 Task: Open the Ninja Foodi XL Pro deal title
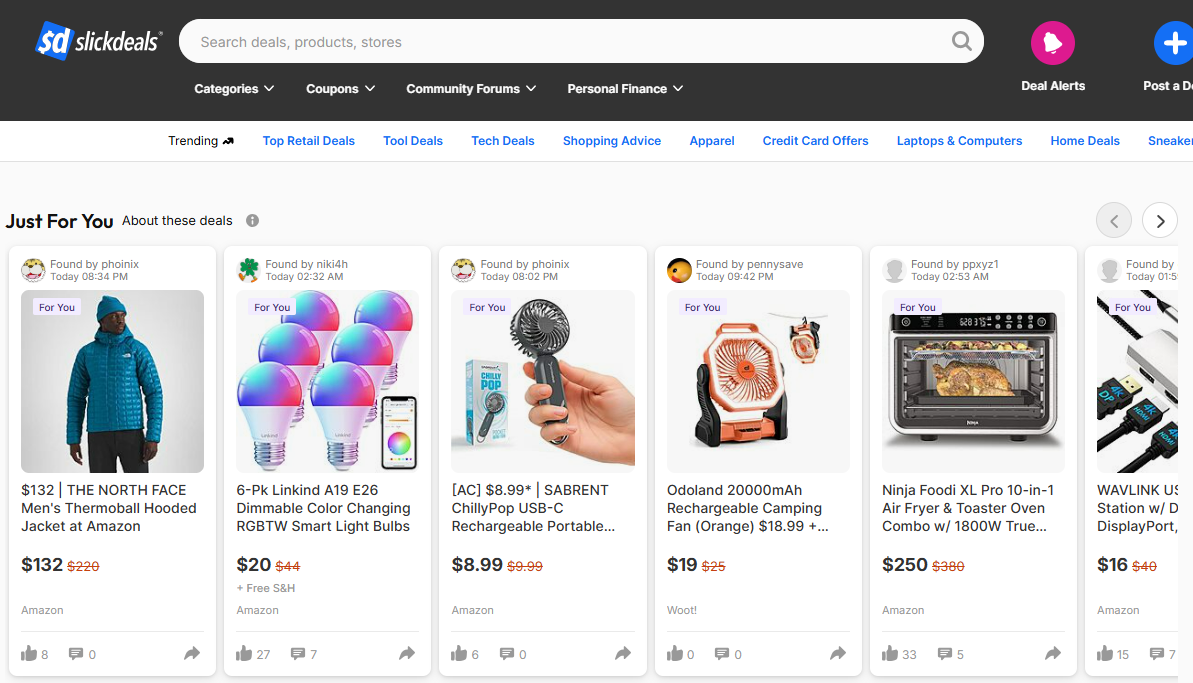(x=968, y=508)
